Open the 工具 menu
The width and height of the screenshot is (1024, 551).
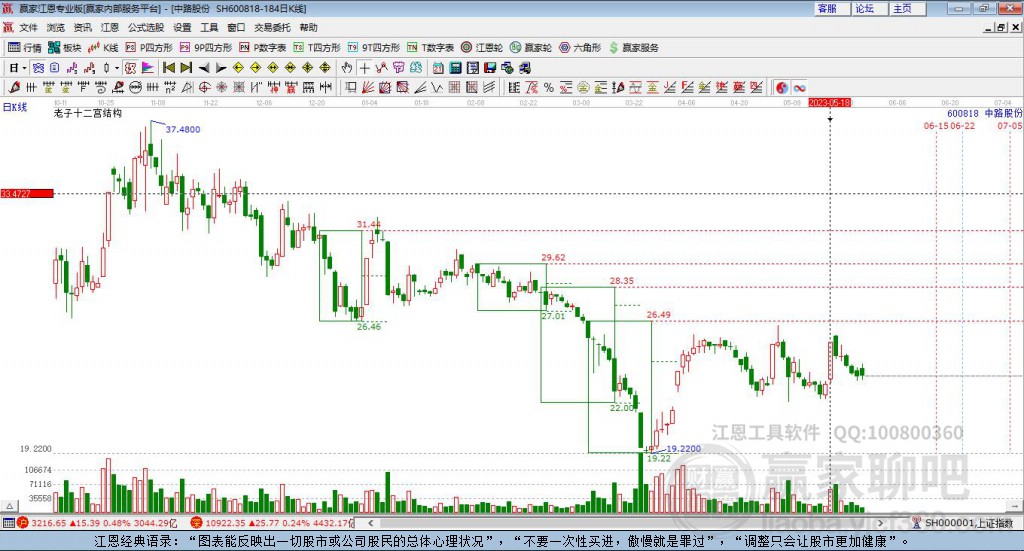[x=209, y=27]
